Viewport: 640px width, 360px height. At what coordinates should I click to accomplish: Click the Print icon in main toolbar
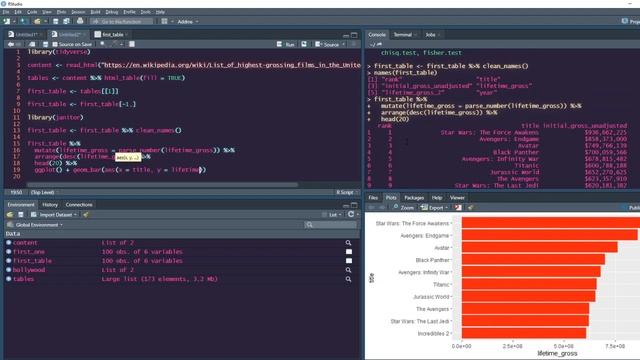coord(80,21)
